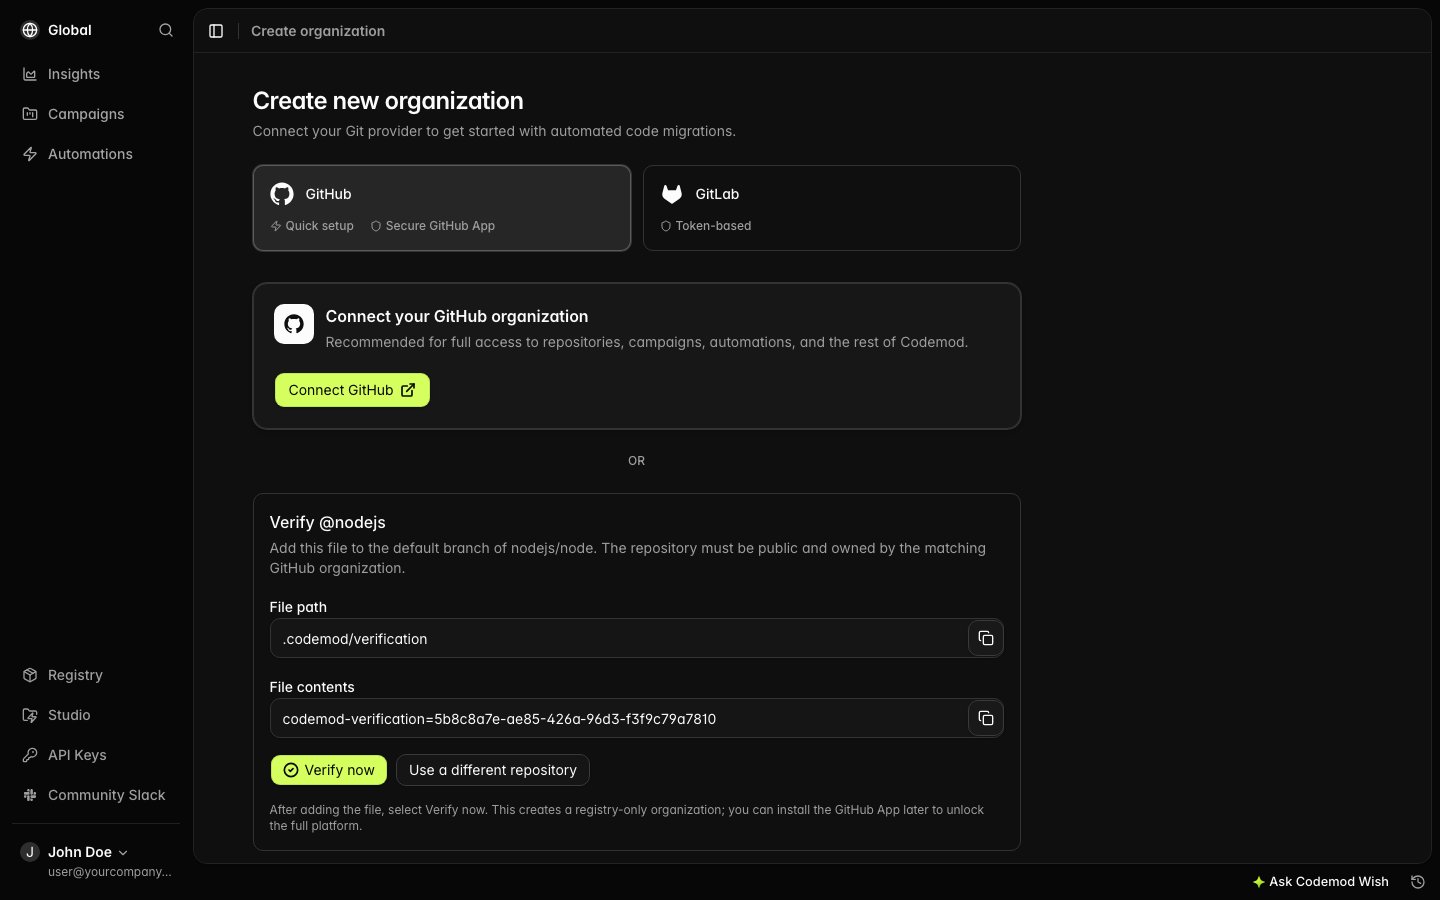1440x900 pixels.
Task: Copy the file contents value
Action: click(985, 718)
